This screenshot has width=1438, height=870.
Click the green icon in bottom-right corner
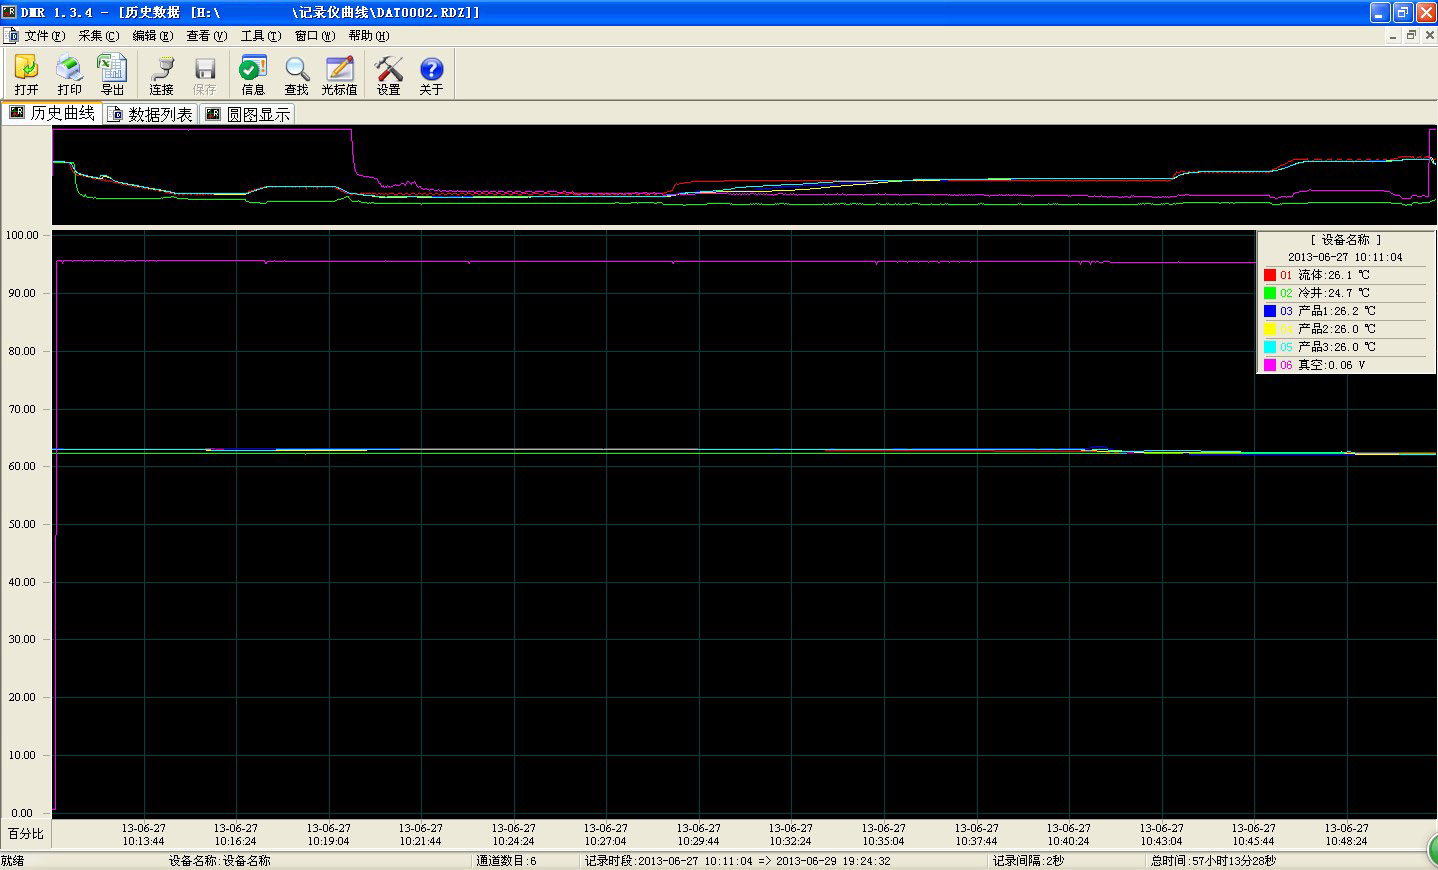point(1432,851)
